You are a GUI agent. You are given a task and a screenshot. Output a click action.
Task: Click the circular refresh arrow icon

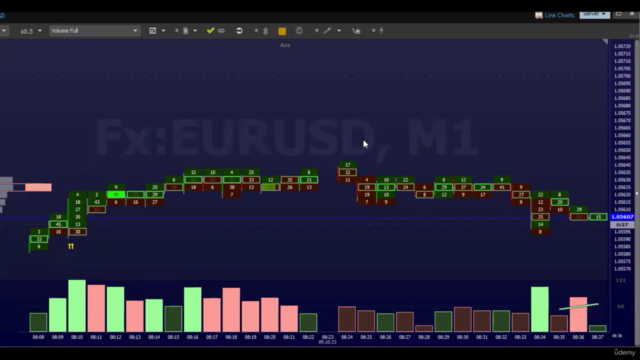point(240,31)
